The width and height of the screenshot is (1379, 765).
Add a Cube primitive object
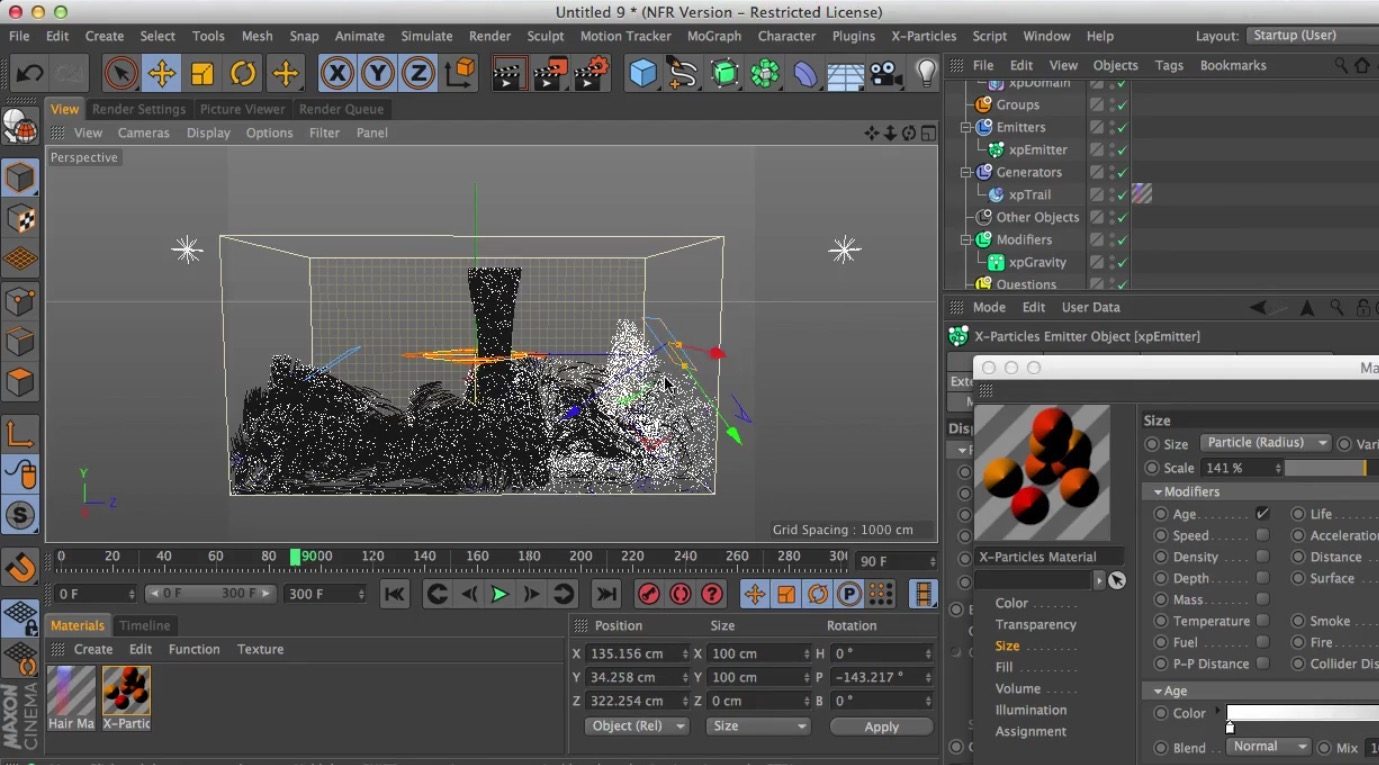643,73
